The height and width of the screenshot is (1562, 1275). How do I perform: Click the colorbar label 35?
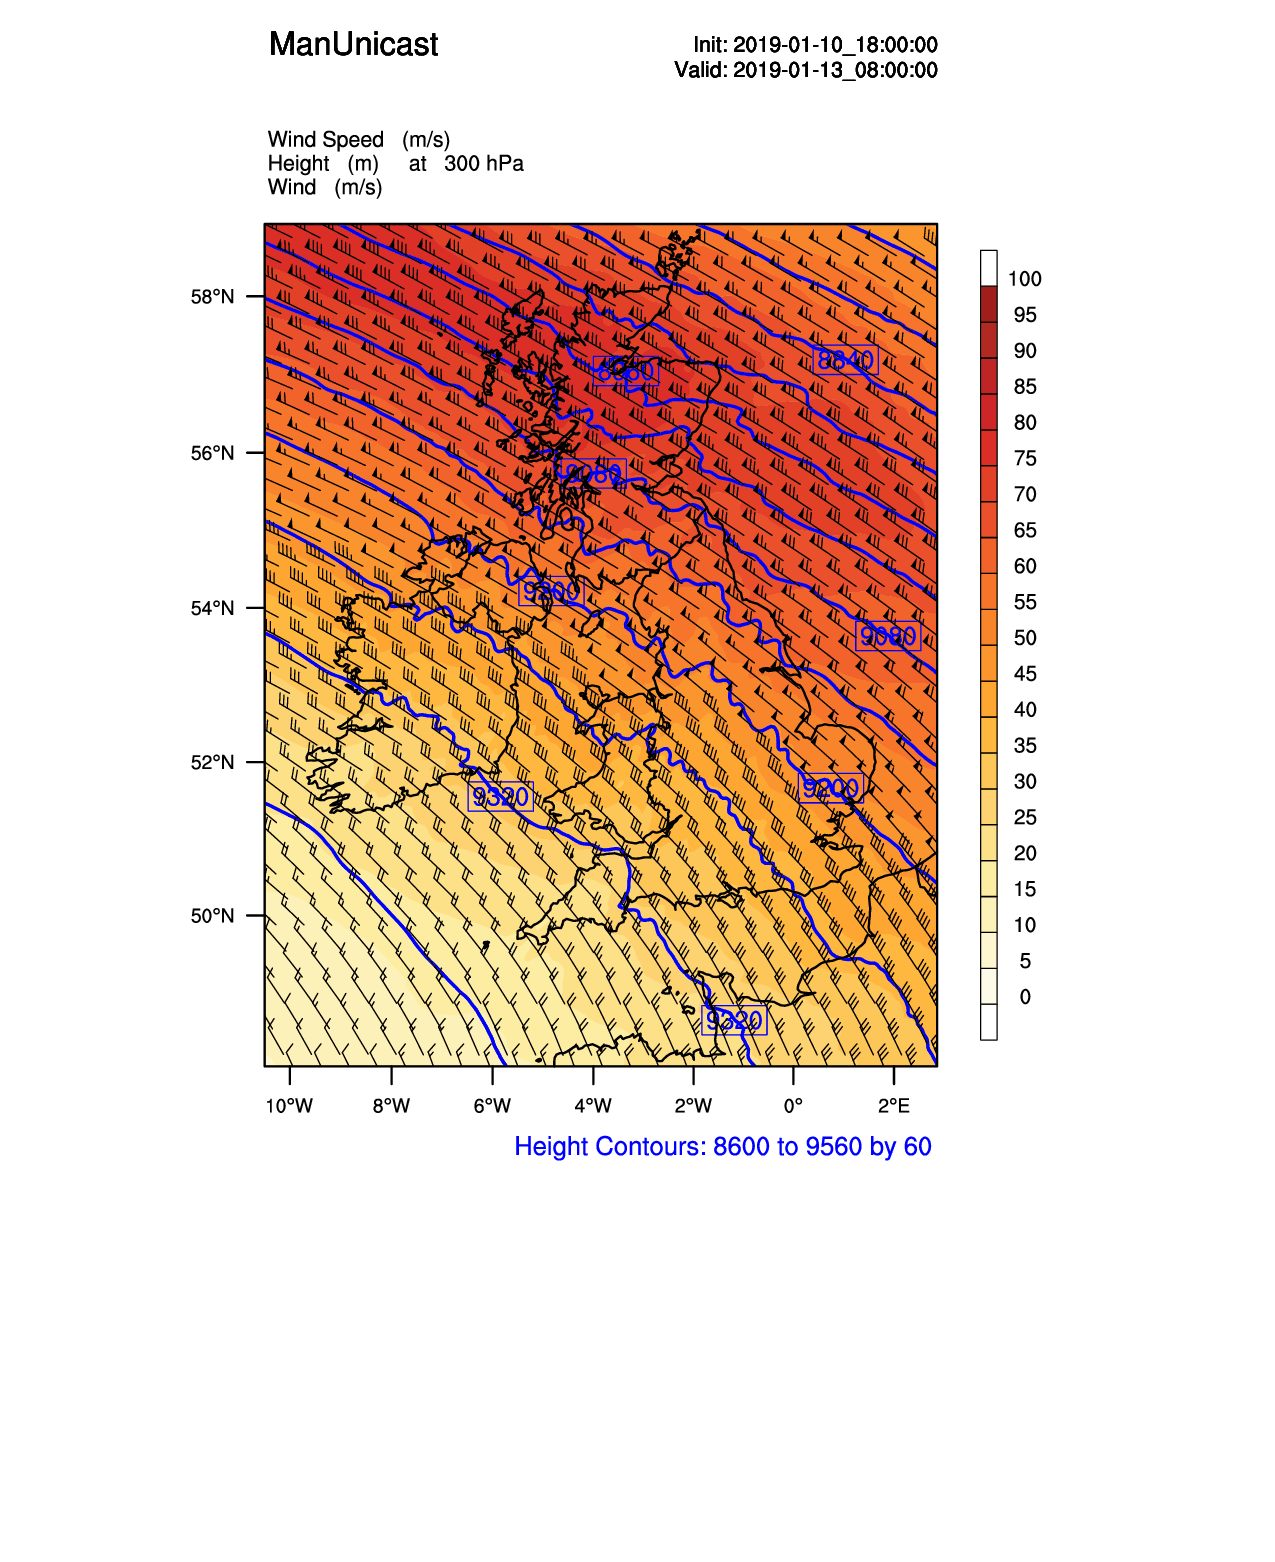[1025, 746]
